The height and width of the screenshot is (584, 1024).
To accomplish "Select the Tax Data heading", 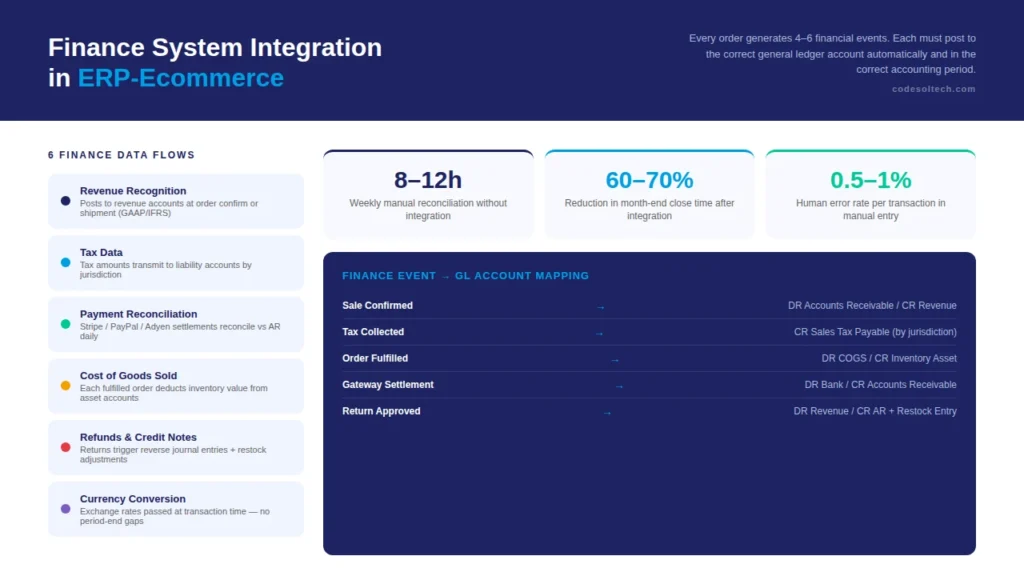I will point(101,252).
